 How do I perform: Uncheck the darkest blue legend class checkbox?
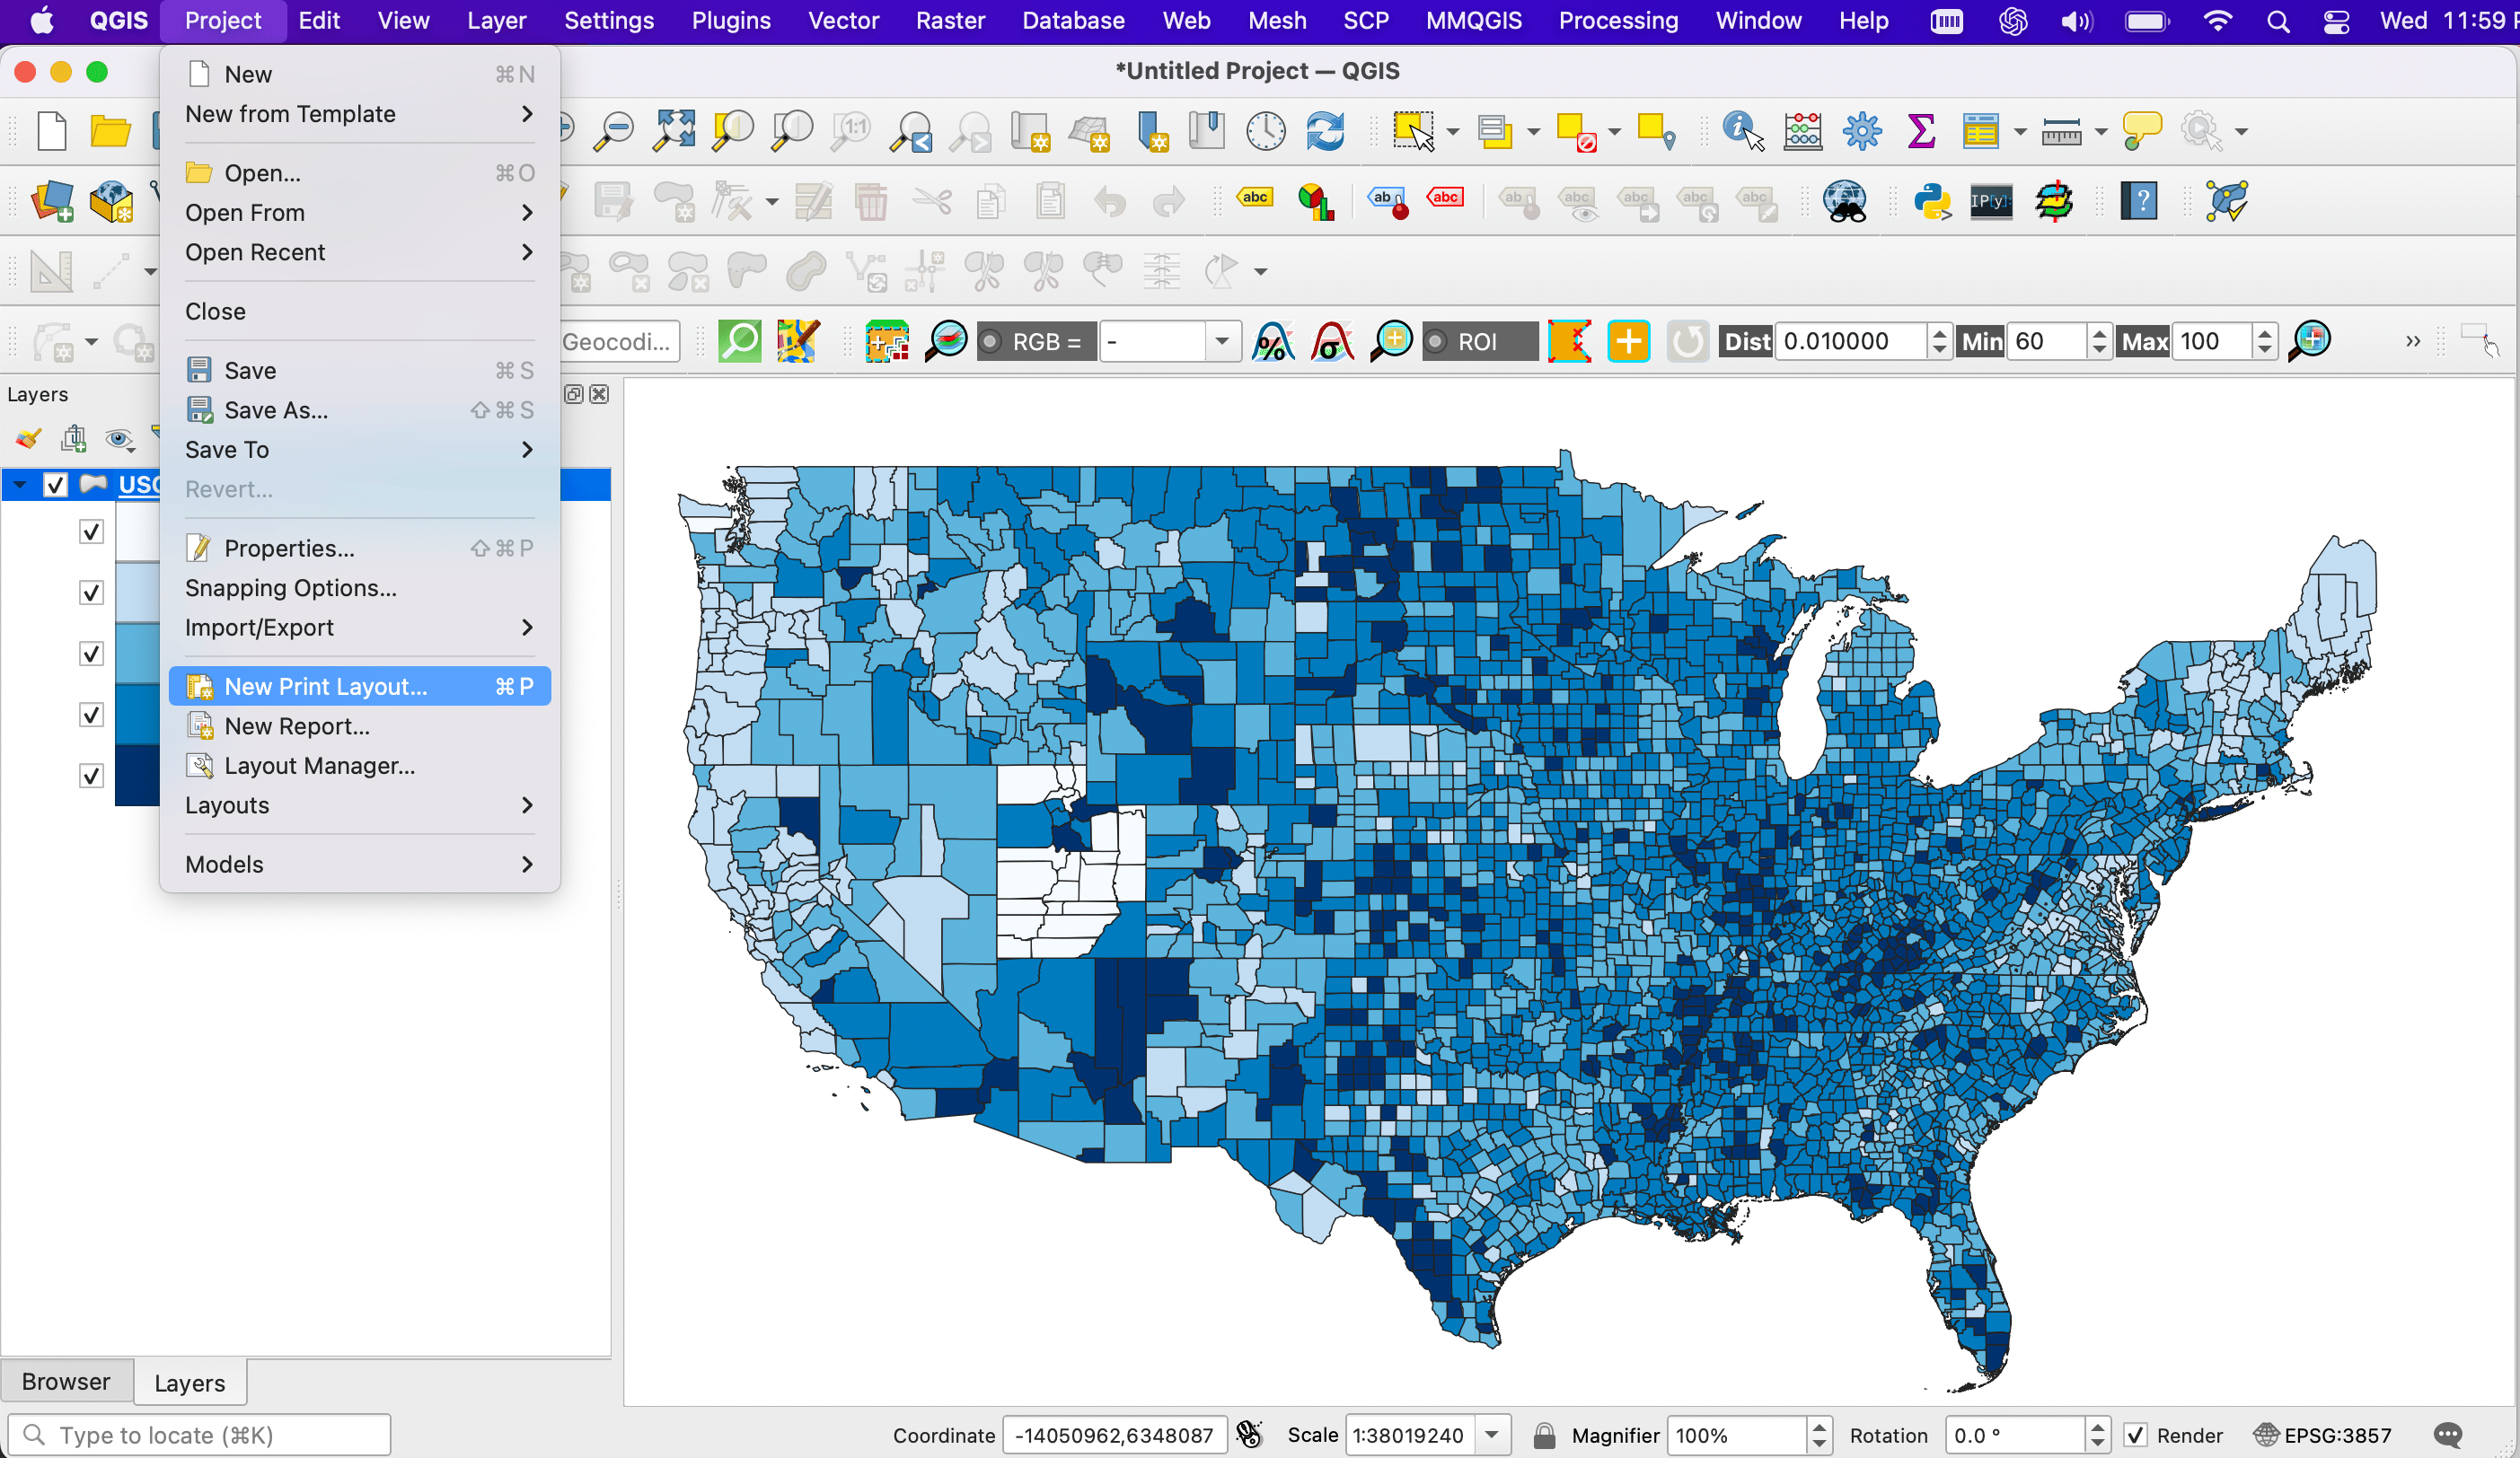tap(91, 775)
